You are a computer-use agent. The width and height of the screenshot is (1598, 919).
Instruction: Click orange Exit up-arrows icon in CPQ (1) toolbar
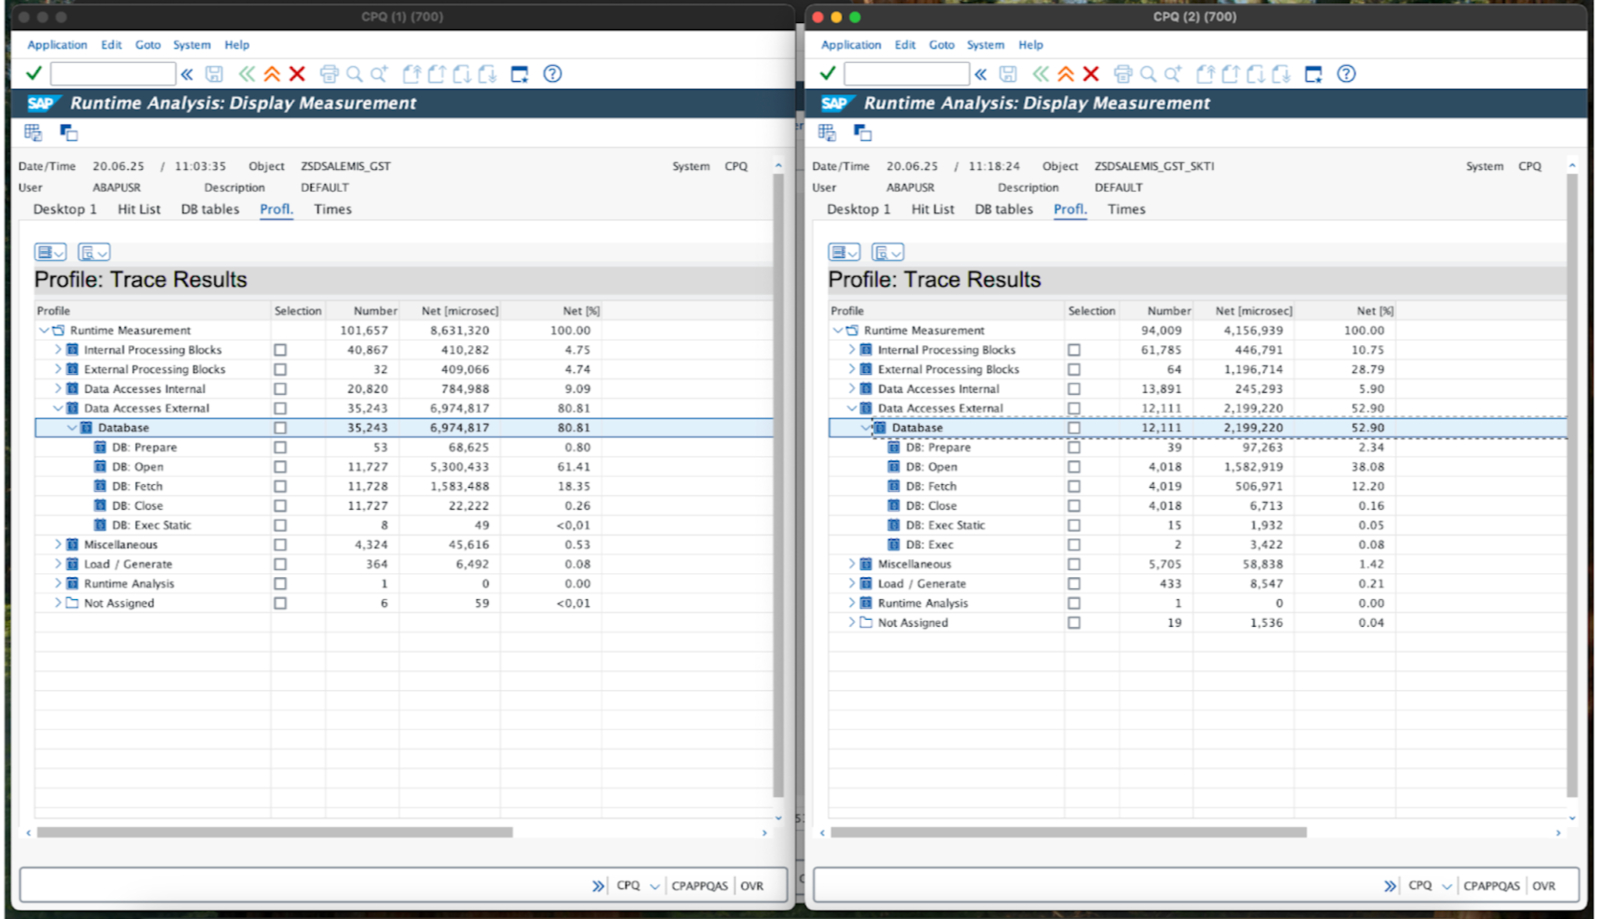271,74
